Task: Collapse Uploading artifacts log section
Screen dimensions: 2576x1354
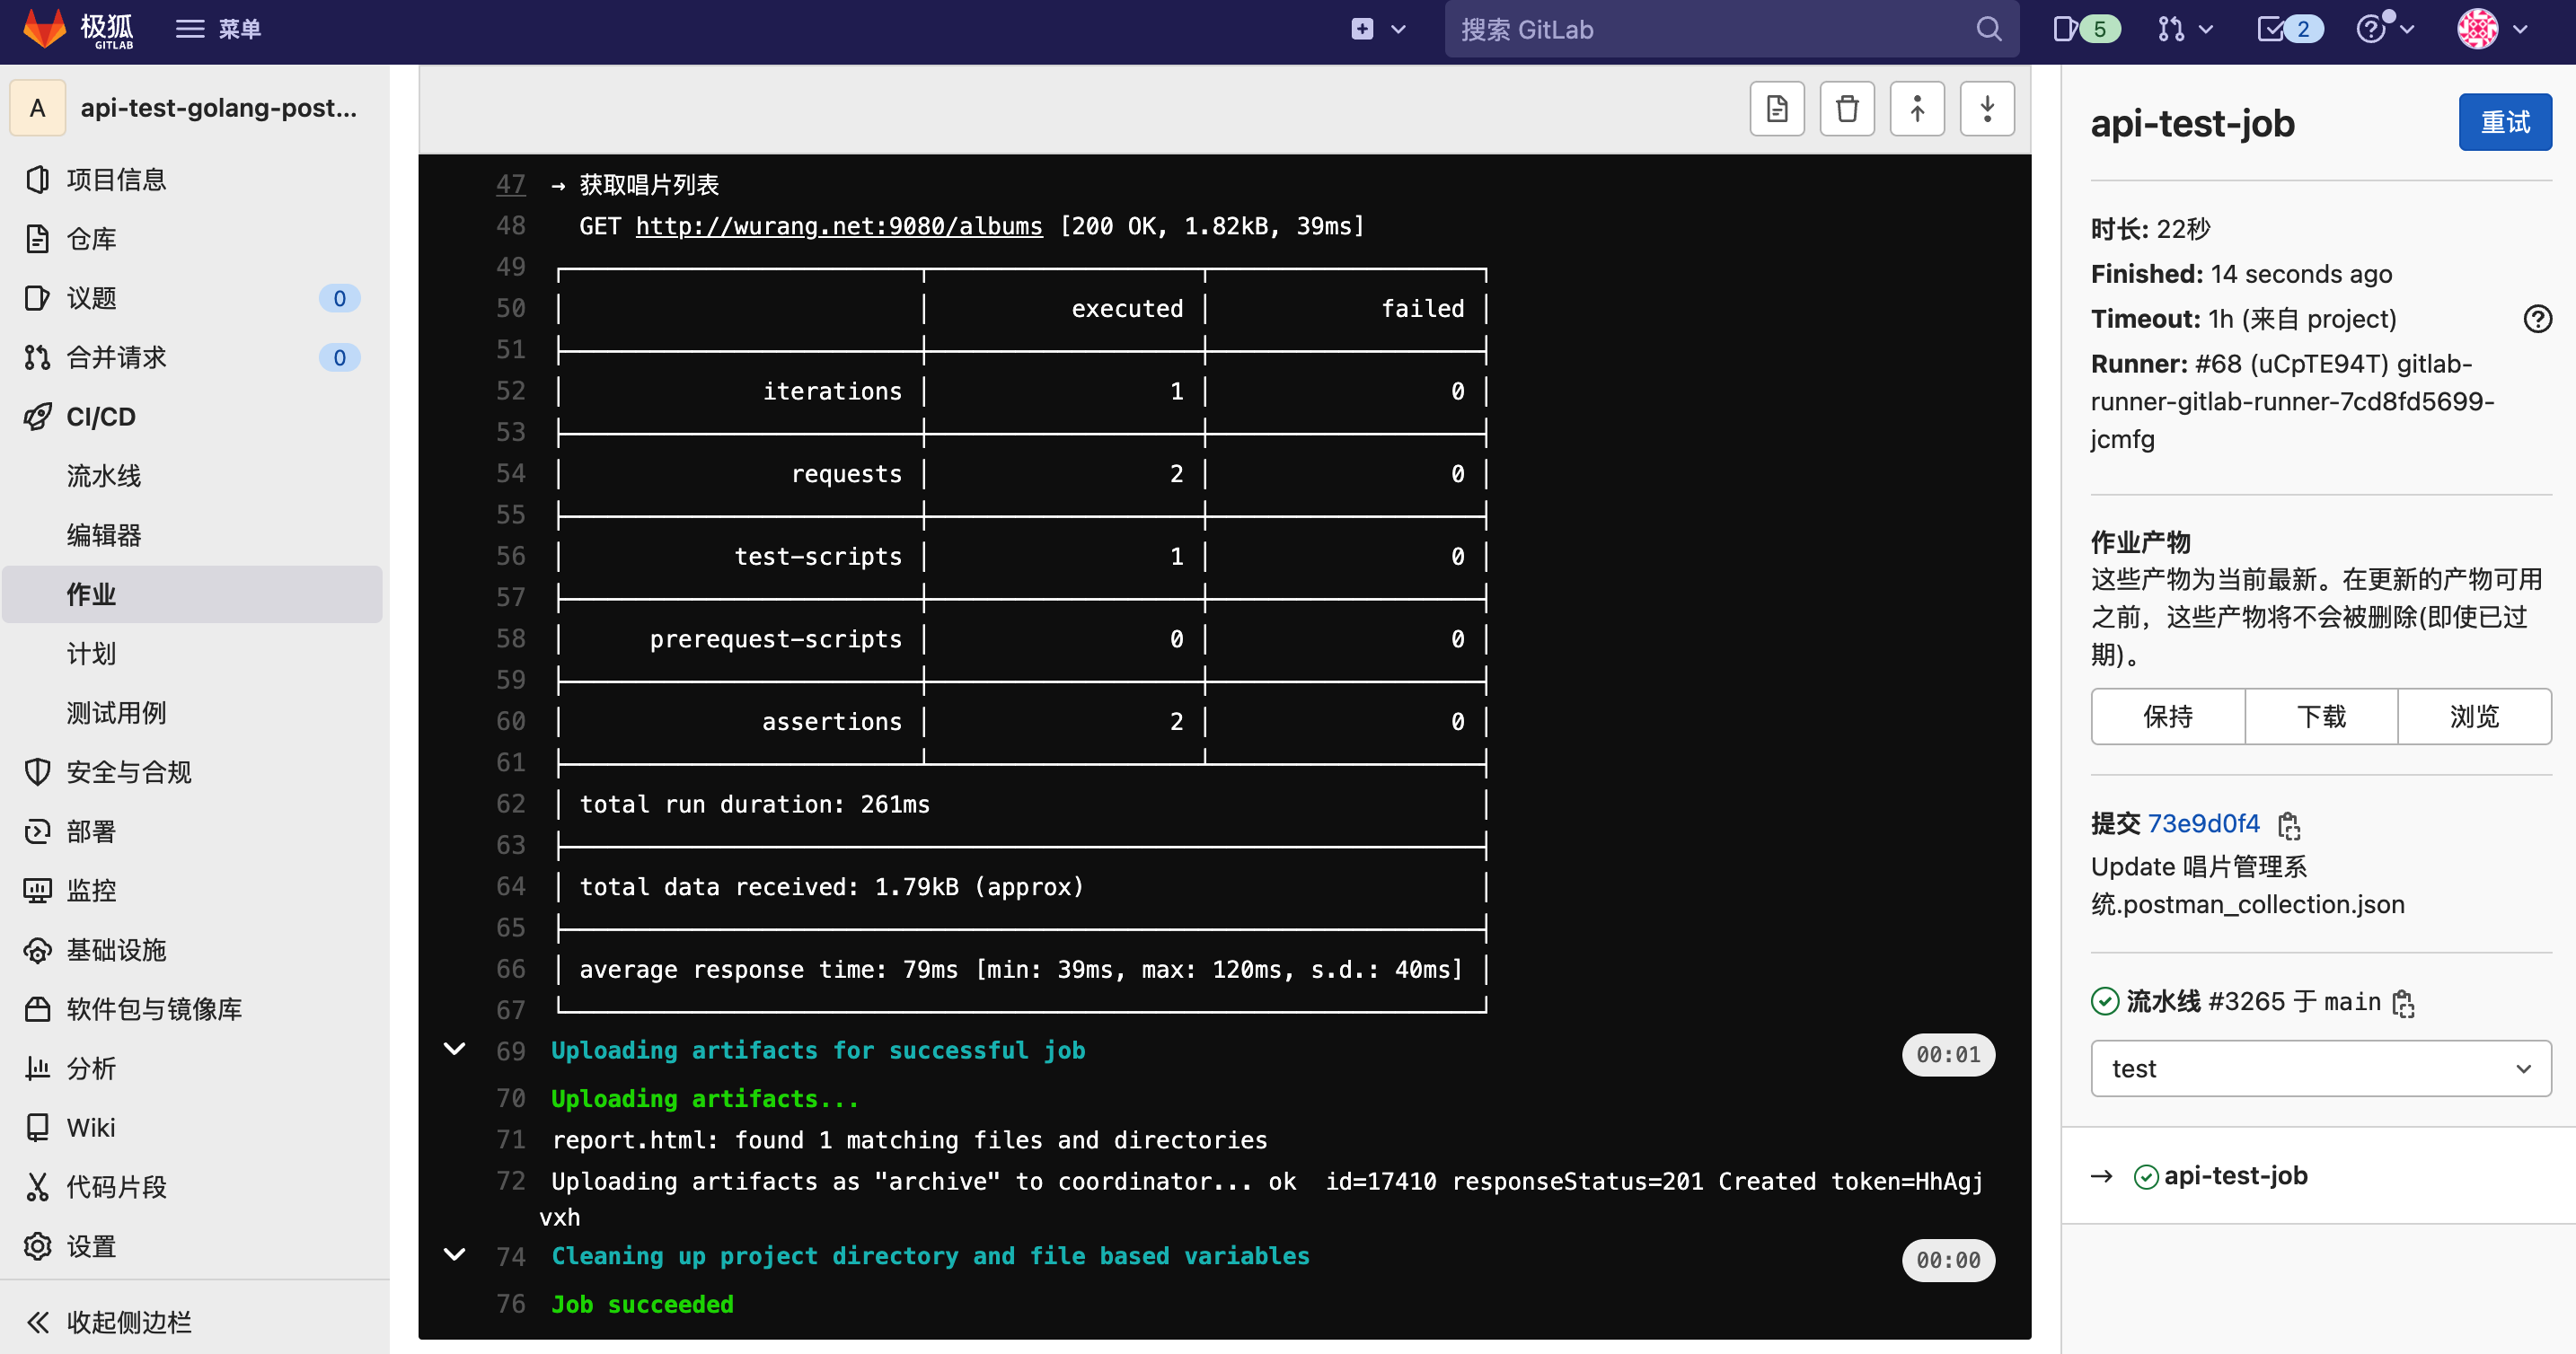Action: pyautogui.click(x=454, y=1049)
